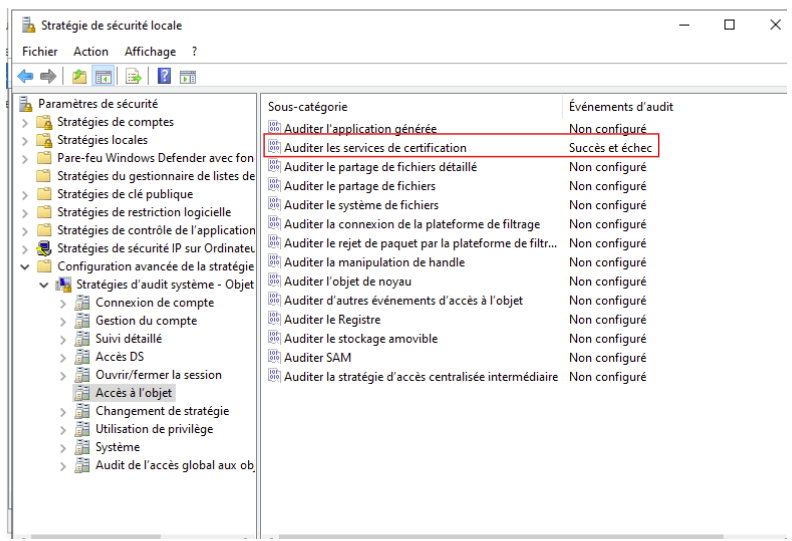Click icon beside Auditer l'objet de noyau
The width and height of the screenshot is (792, 541).
tap(274, 280)
